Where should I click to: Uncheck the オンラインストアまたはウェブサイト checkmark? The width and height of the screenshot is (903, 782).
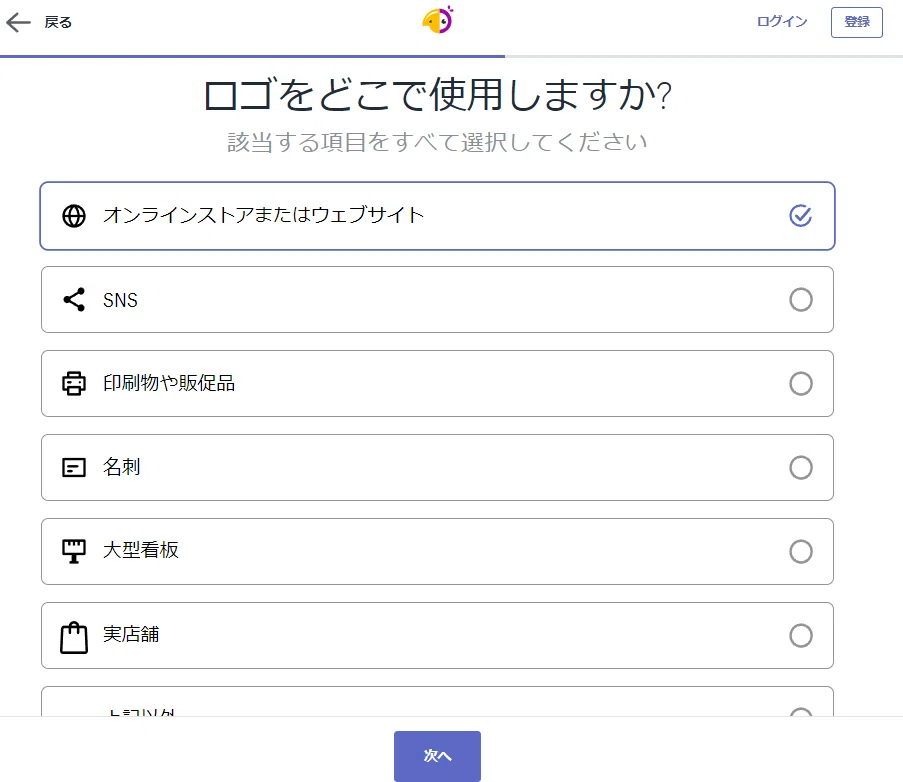800,216
